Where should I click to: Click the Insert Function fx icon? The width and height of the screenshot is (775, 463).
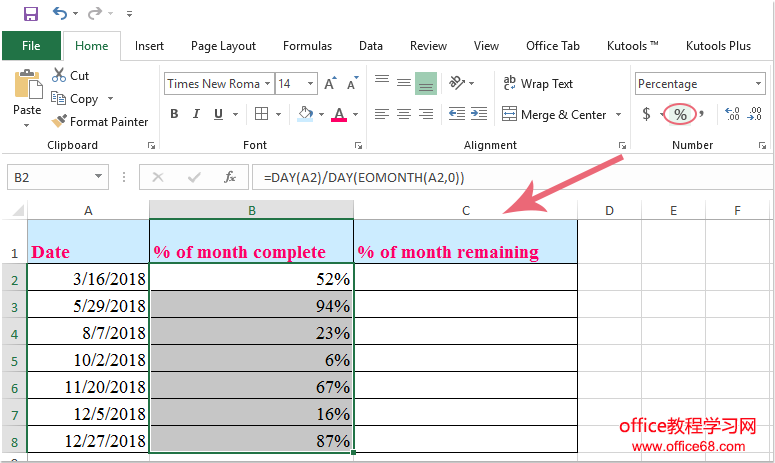point(230,177)
